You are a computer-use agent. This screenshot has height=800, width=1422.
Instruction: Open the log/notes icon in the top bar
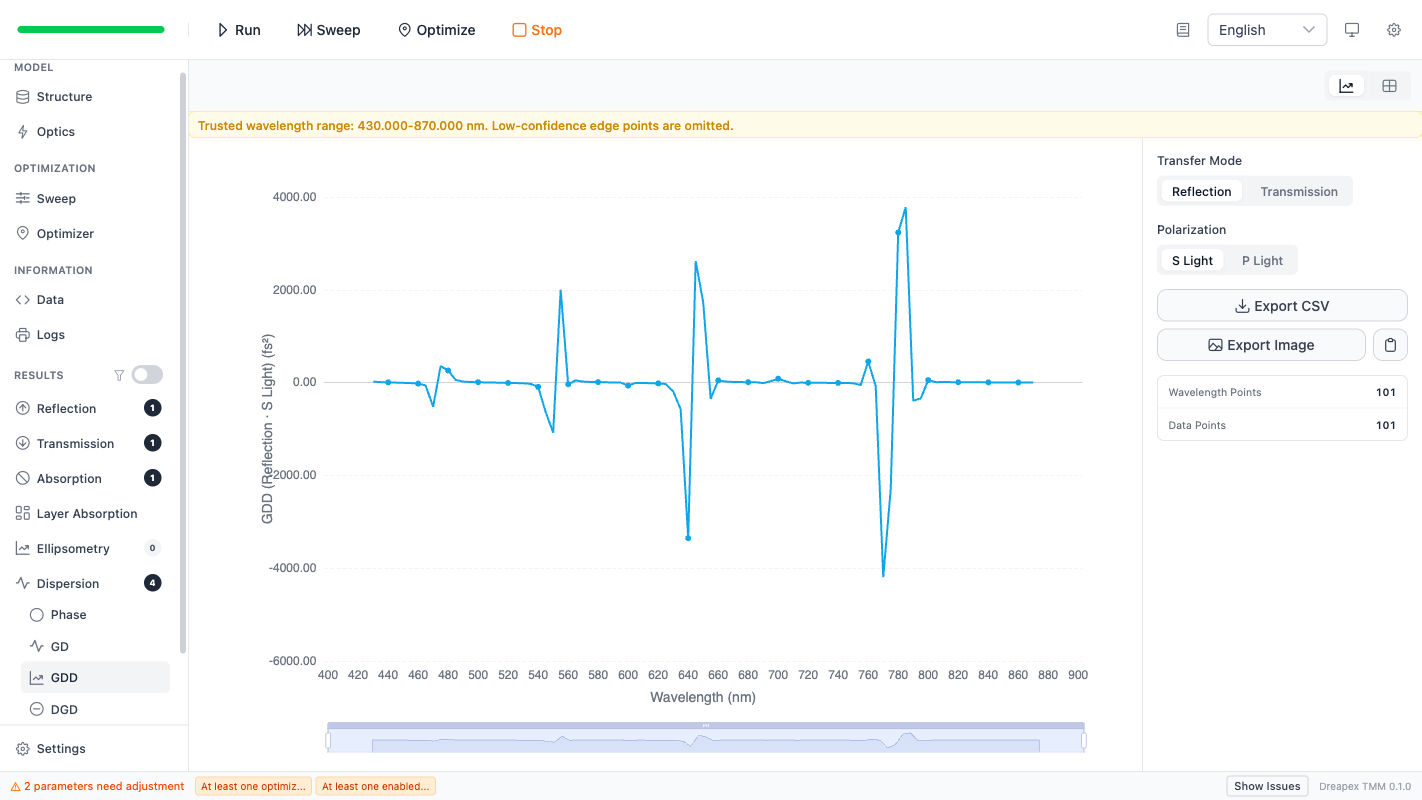[1182, 30]
